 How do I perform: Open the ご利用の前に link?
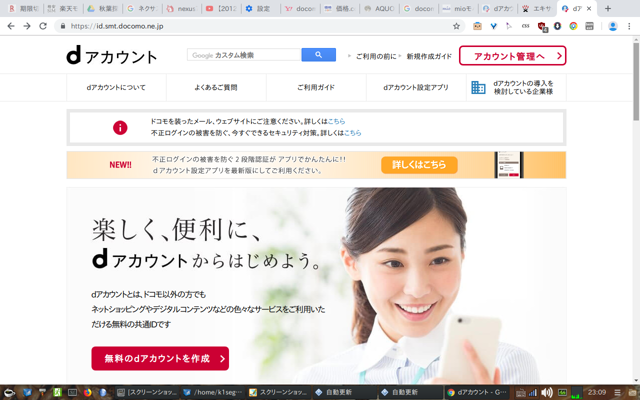coord(376,56)
